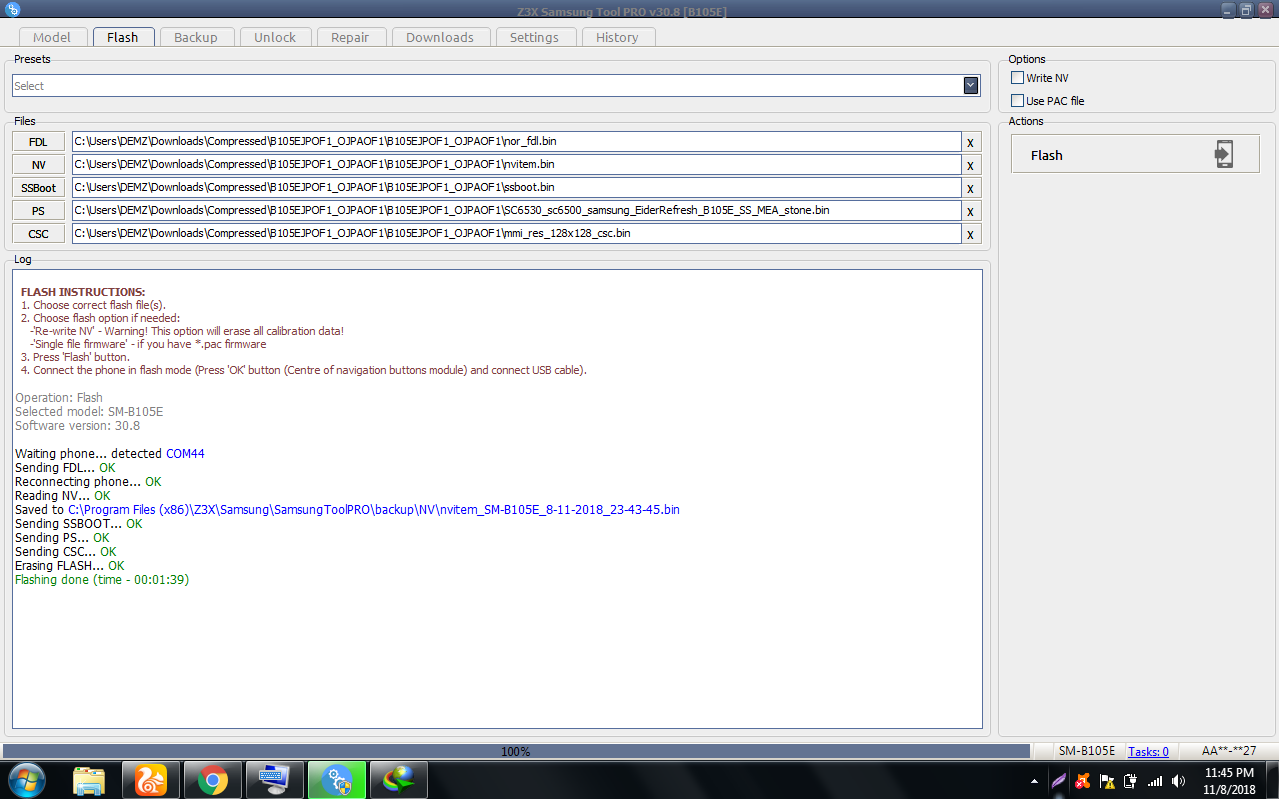Click 'Flashing done (time - 00:01:39)' log line
The width and height of the screenshot is (1279, 799).
point(102,580)
